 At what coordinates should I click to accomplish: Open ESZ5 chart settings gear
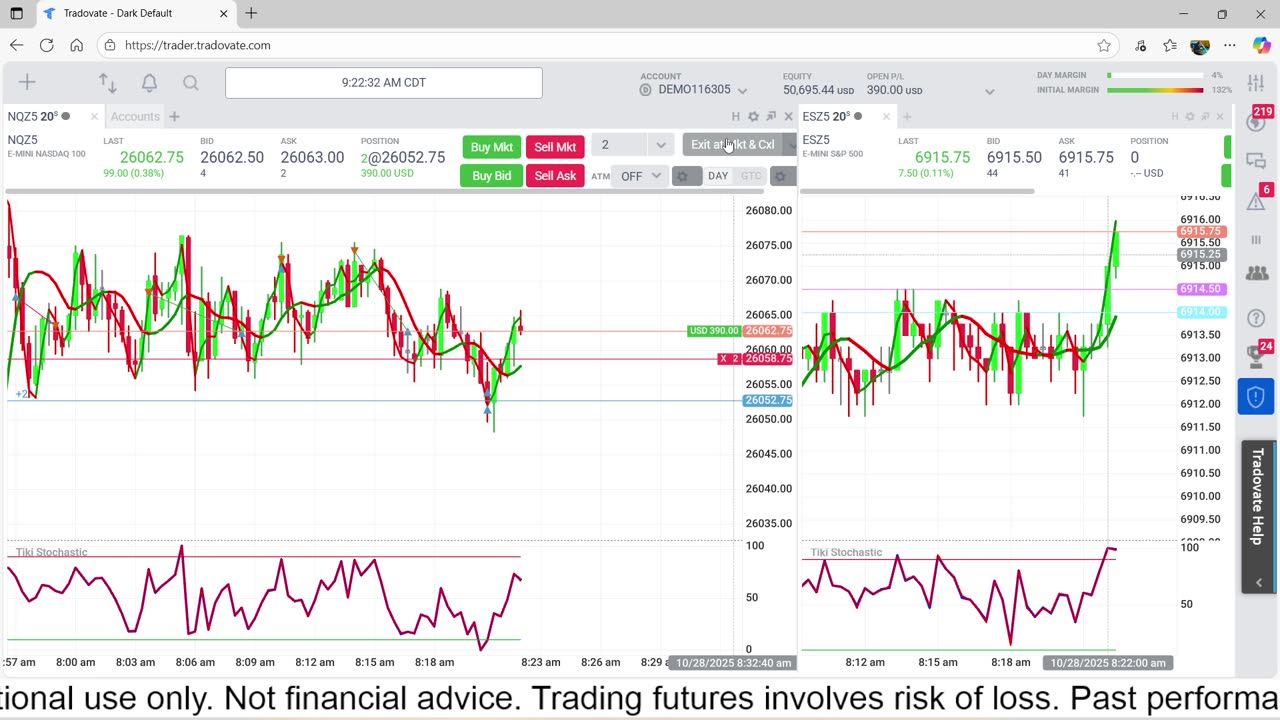tap(1190, 117)
